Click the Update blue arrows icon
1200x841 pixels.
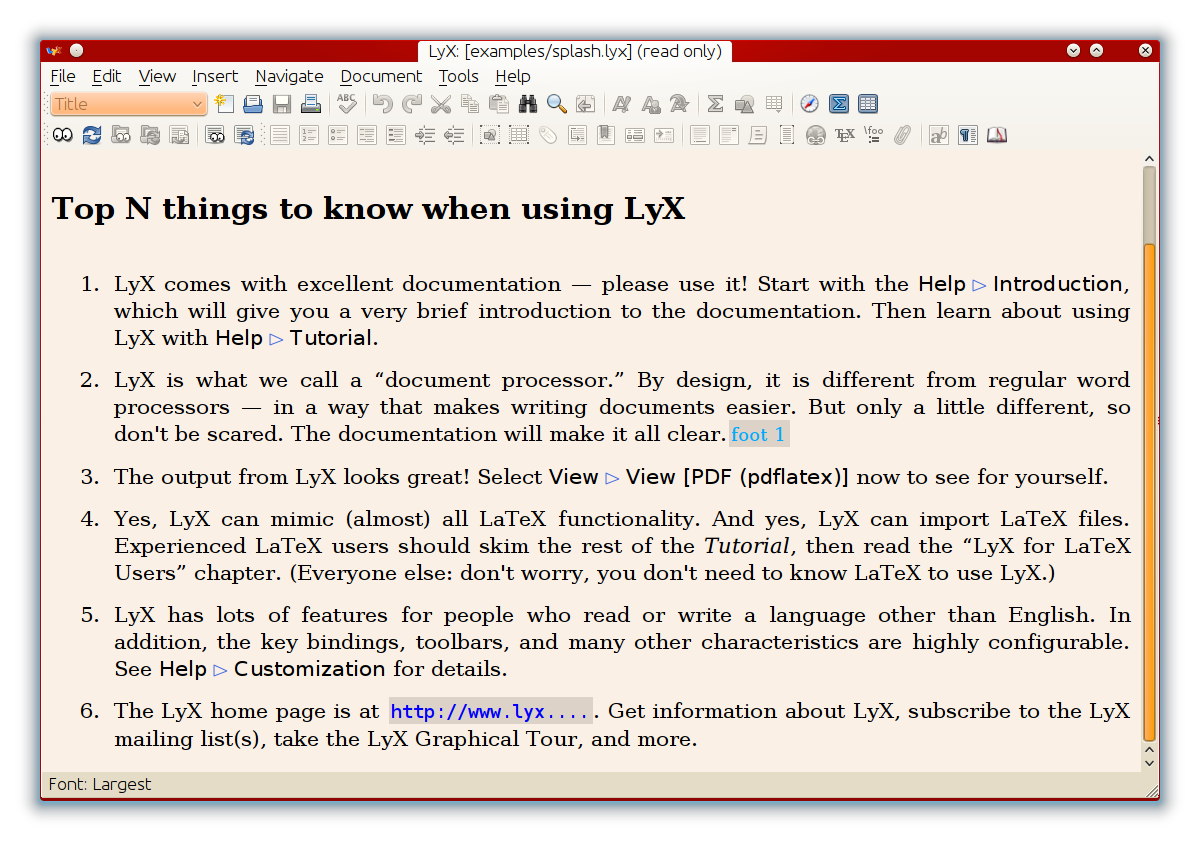(92, 135)
